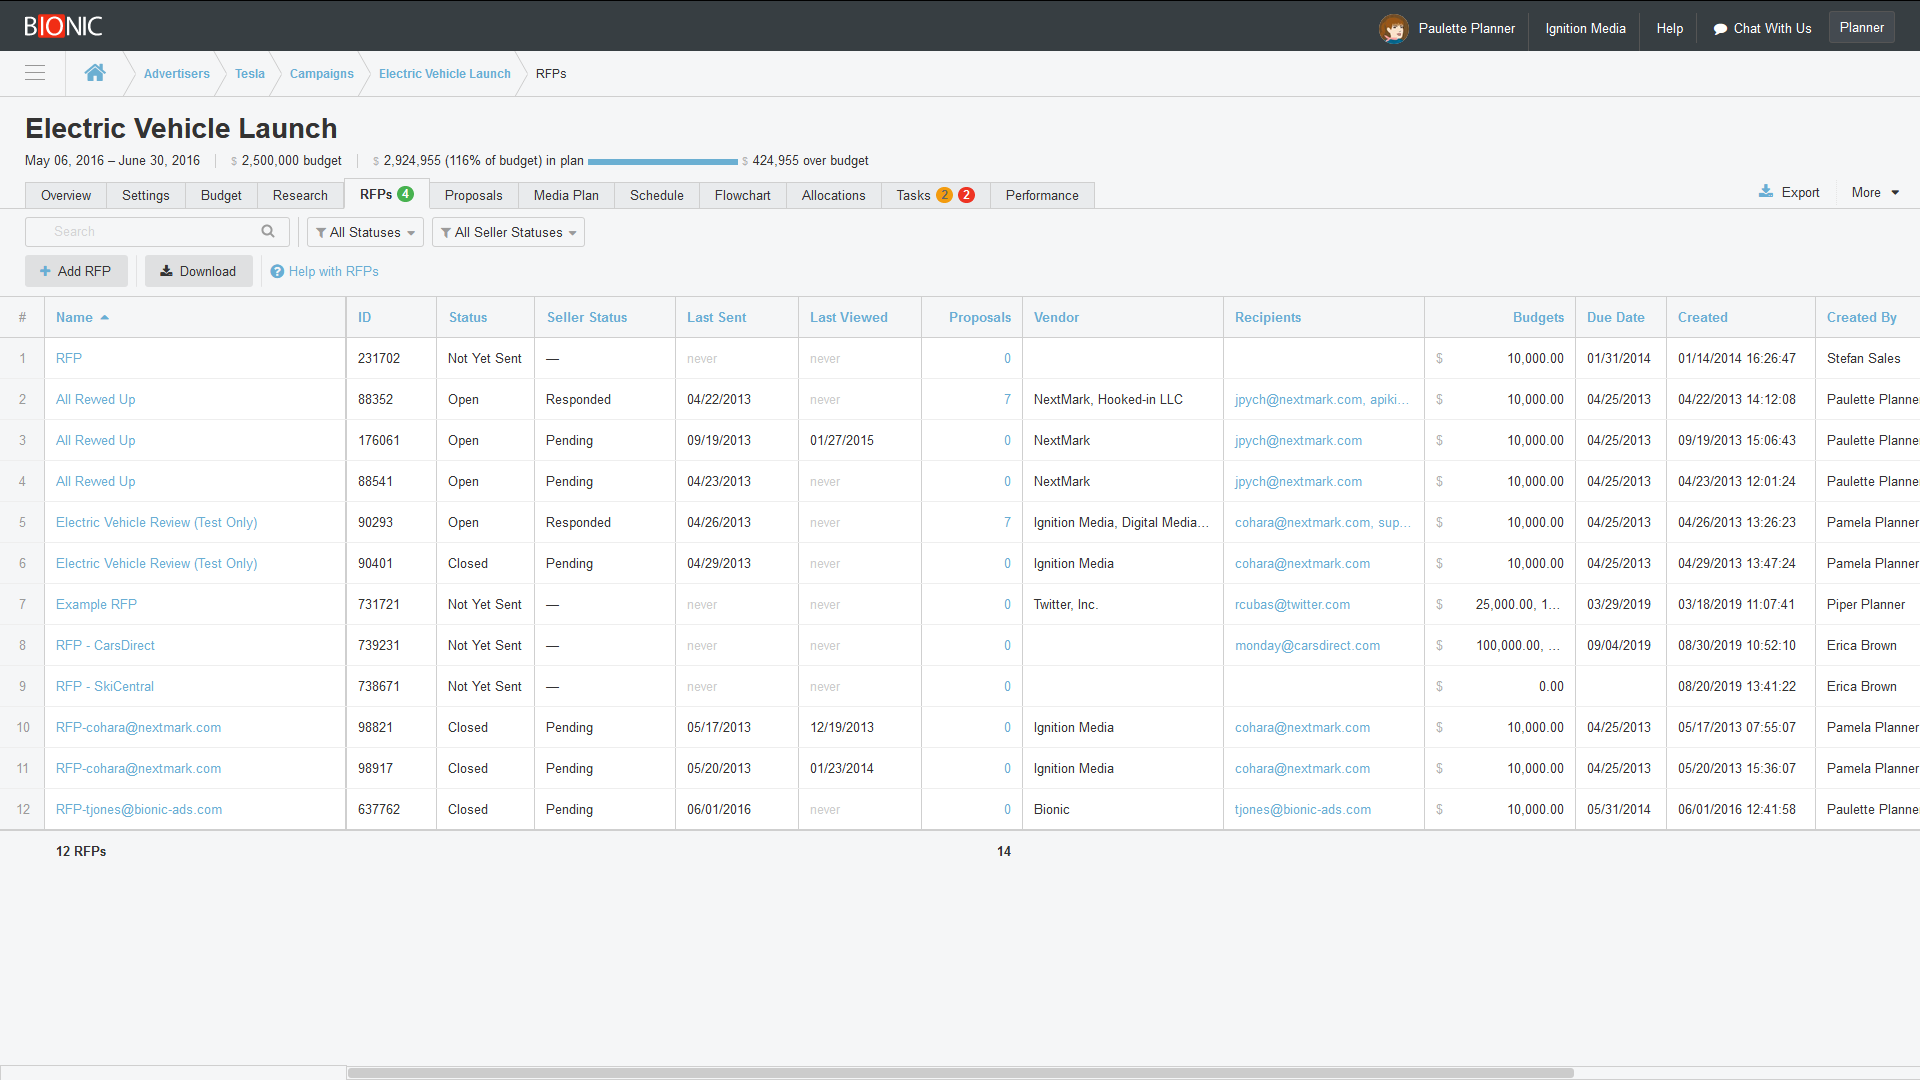Open Chat With Us via speech bubble icon

click(1719, 28)
